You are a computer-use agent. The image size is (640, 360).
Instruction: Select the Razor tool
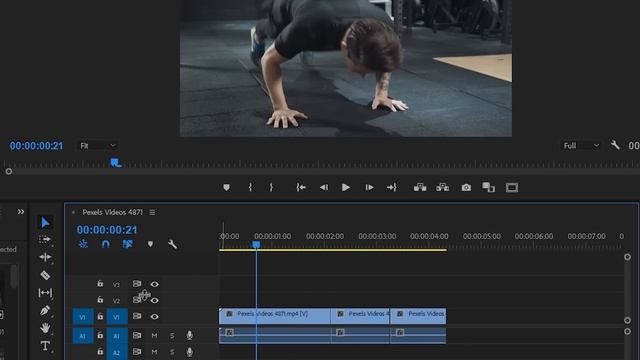click(45, 275)
